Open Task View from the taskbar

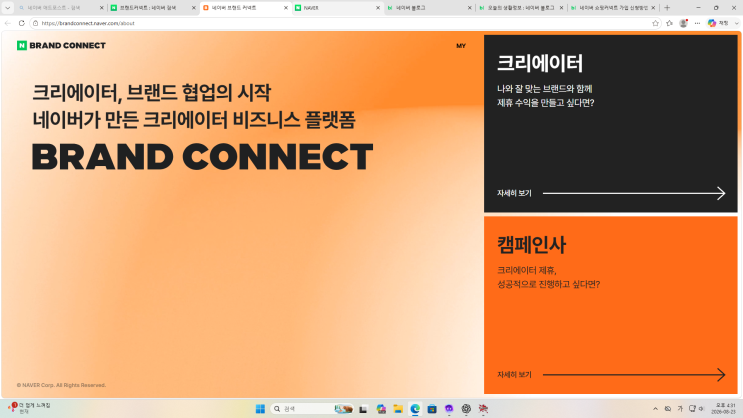coord(363,409)
